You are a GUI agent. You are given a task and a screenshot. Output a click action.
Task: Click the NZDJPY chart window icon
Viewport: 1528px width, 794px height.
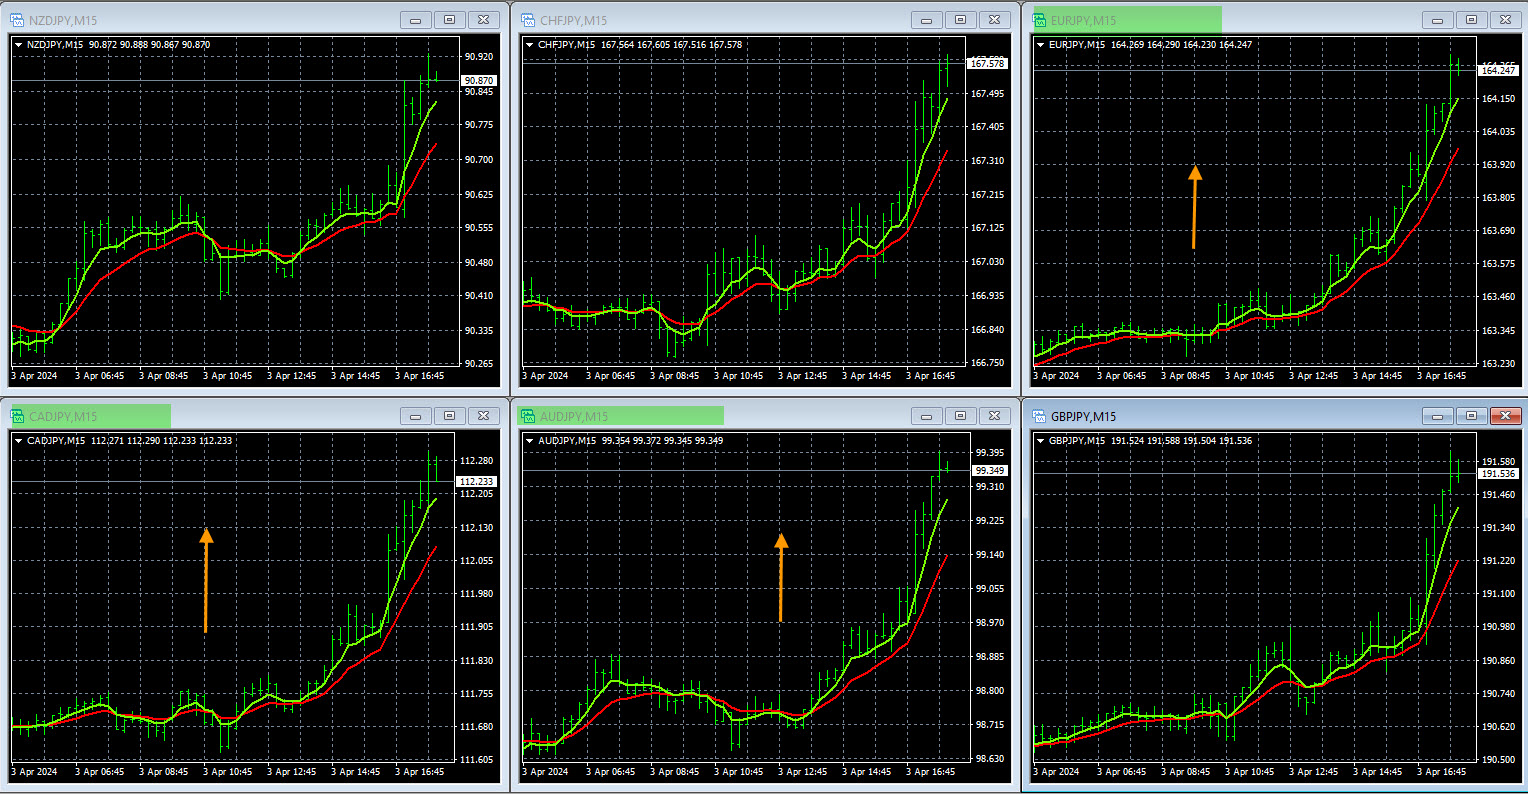pos(17,20)
